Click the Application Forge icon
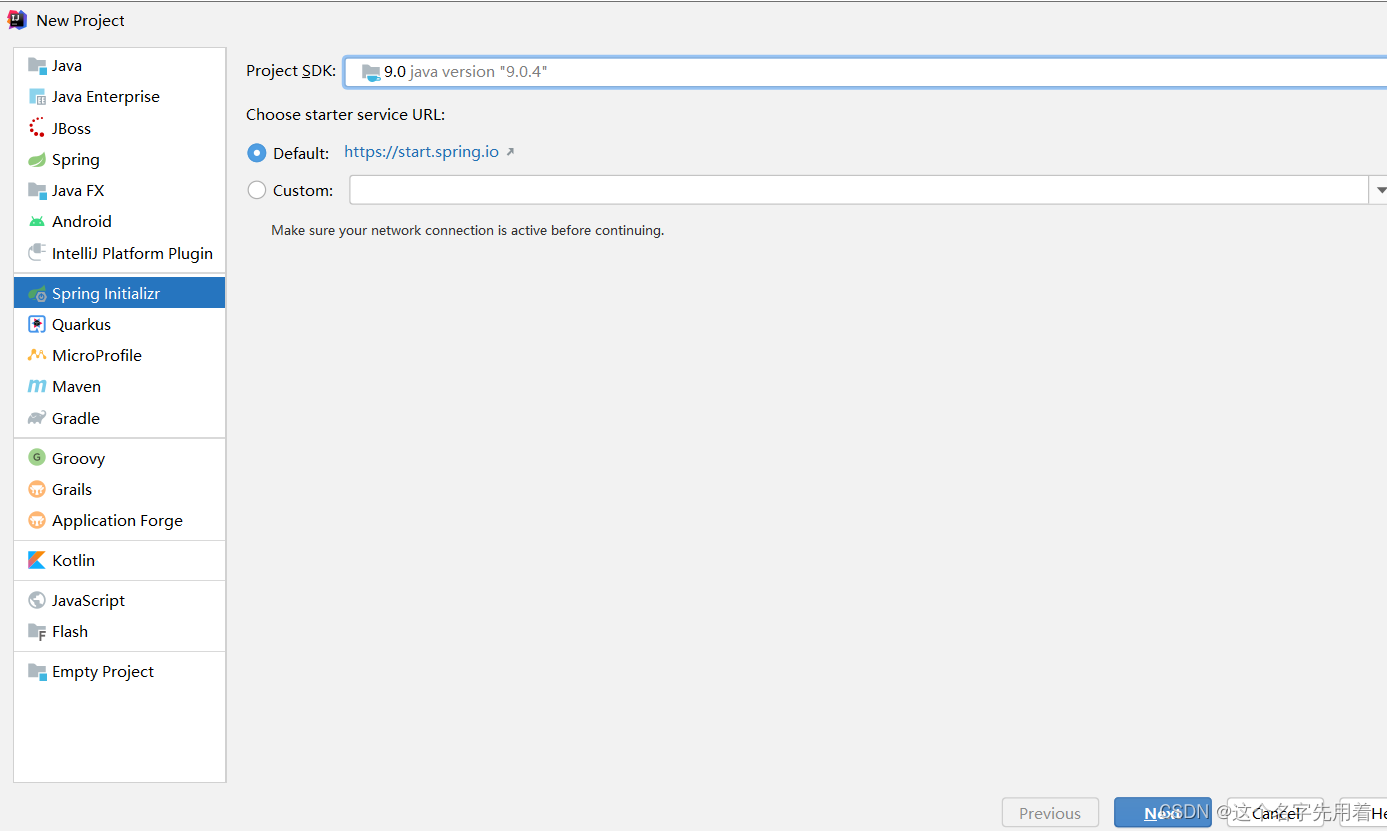Image resolution: width=1387 pixels, height=831 pixels. coord(37,521)
